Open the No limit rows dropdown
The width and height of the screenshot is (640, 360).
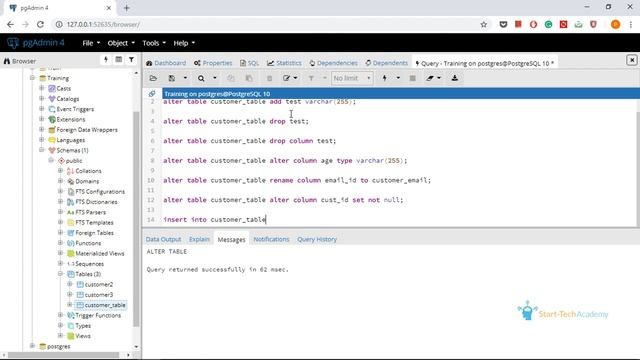point(352,78)
